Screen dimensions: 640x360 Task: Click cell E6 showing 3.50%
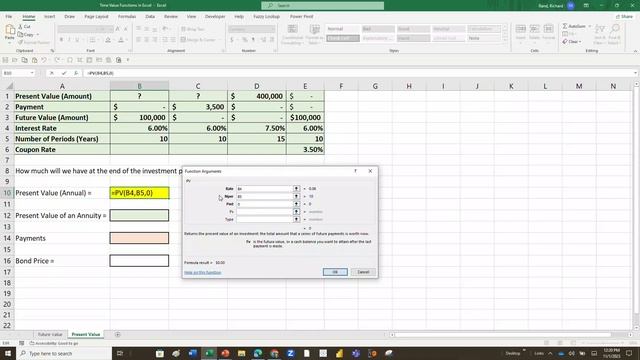[x=305, y=149]
